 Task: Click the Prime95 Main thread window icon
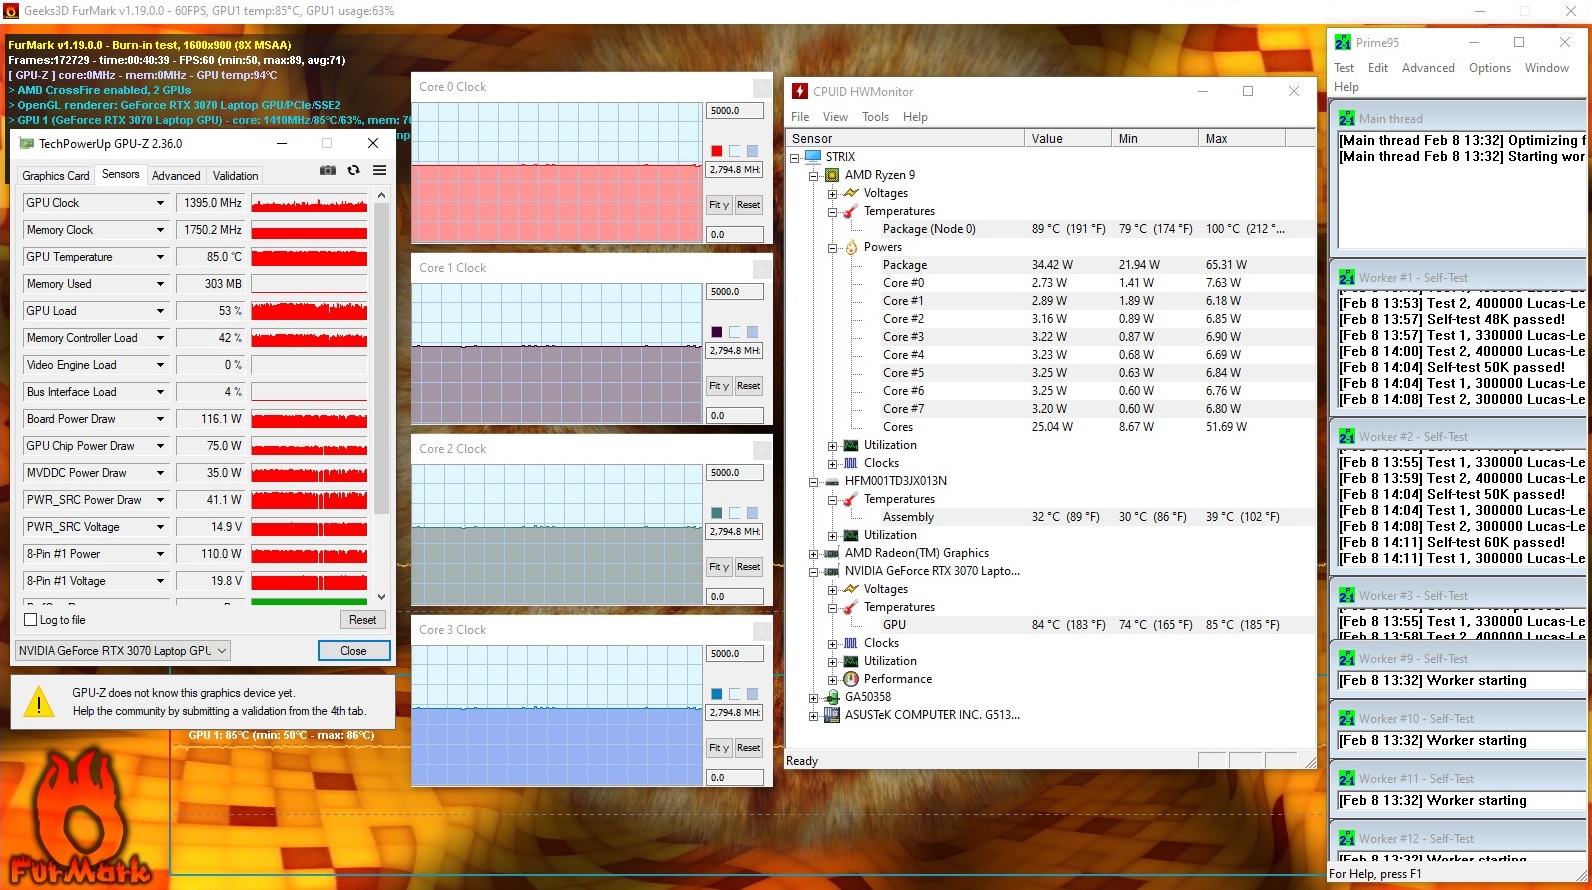click(x=1347, y=118)
